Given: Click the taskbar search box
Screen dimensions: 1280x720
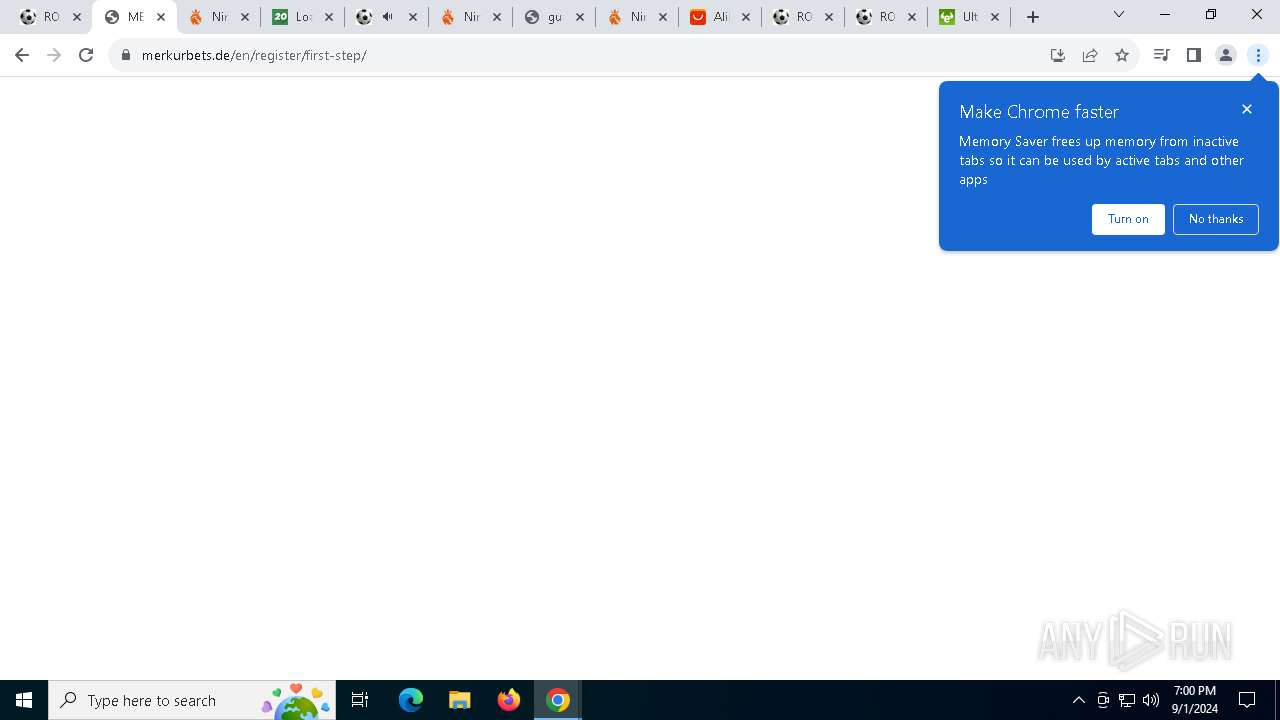Looking at the screenshot, I should click(x=192, y=700).
